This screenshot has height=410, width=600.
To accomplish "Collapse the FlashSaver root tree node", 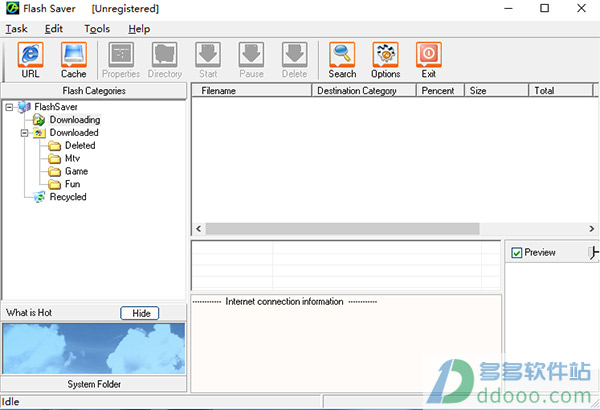I will (x=9, y=108).
